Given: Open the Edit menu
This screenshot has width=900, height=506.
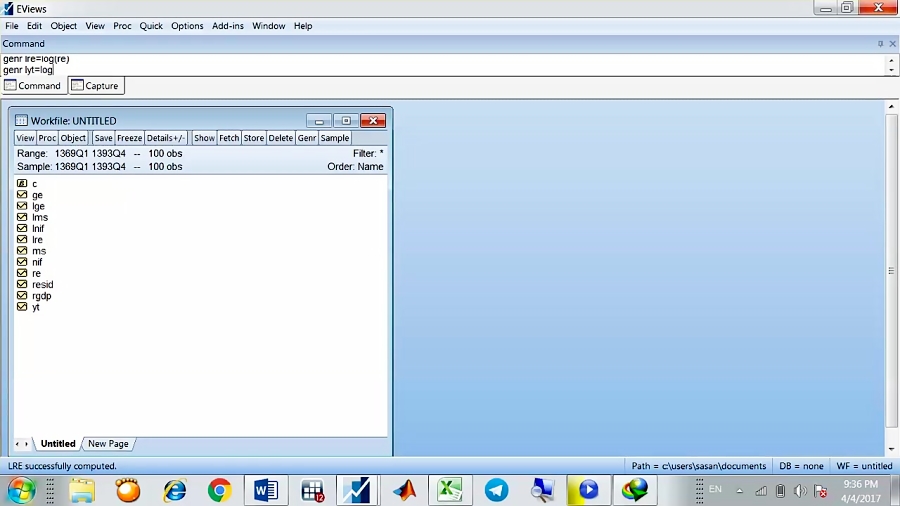Looking at the screenshot, I should click(34, 26).
